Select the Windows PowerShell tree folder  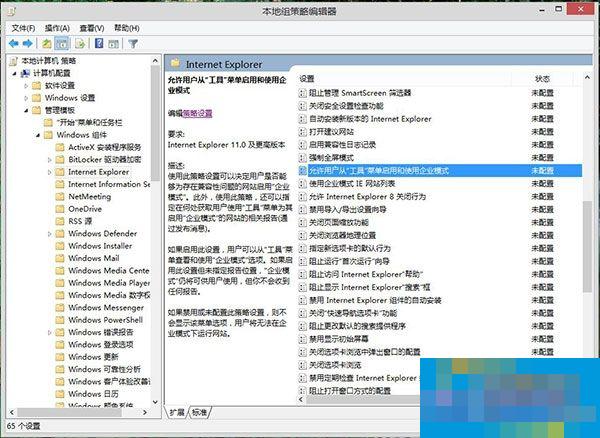105,320
